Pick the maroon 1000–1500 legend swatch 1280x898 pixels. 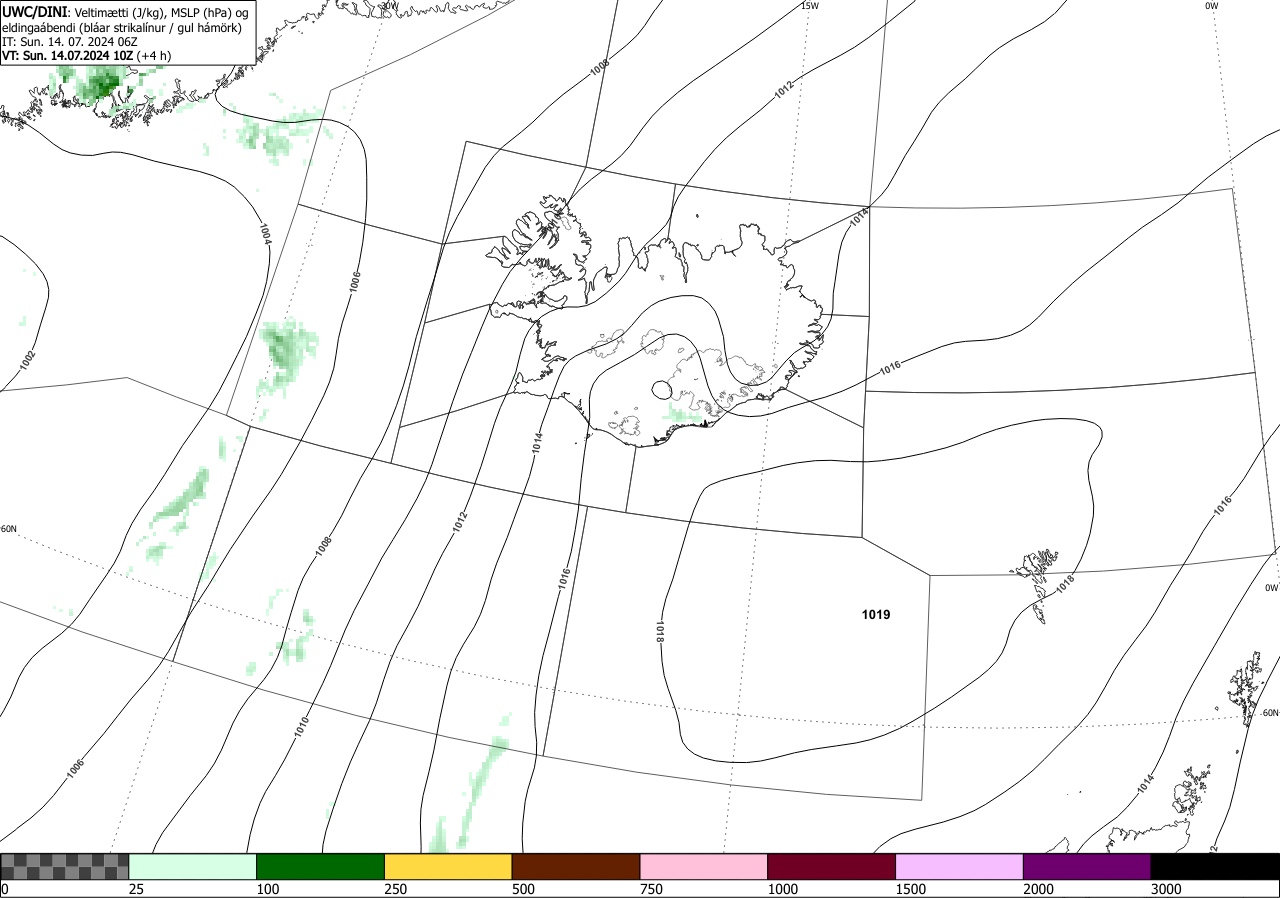click(832, 866)
